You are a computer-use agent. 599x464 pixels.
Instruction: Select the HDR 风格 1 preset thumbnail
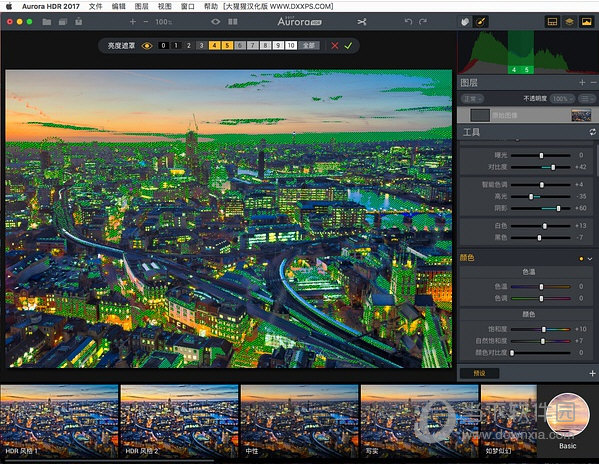point(59,421)
